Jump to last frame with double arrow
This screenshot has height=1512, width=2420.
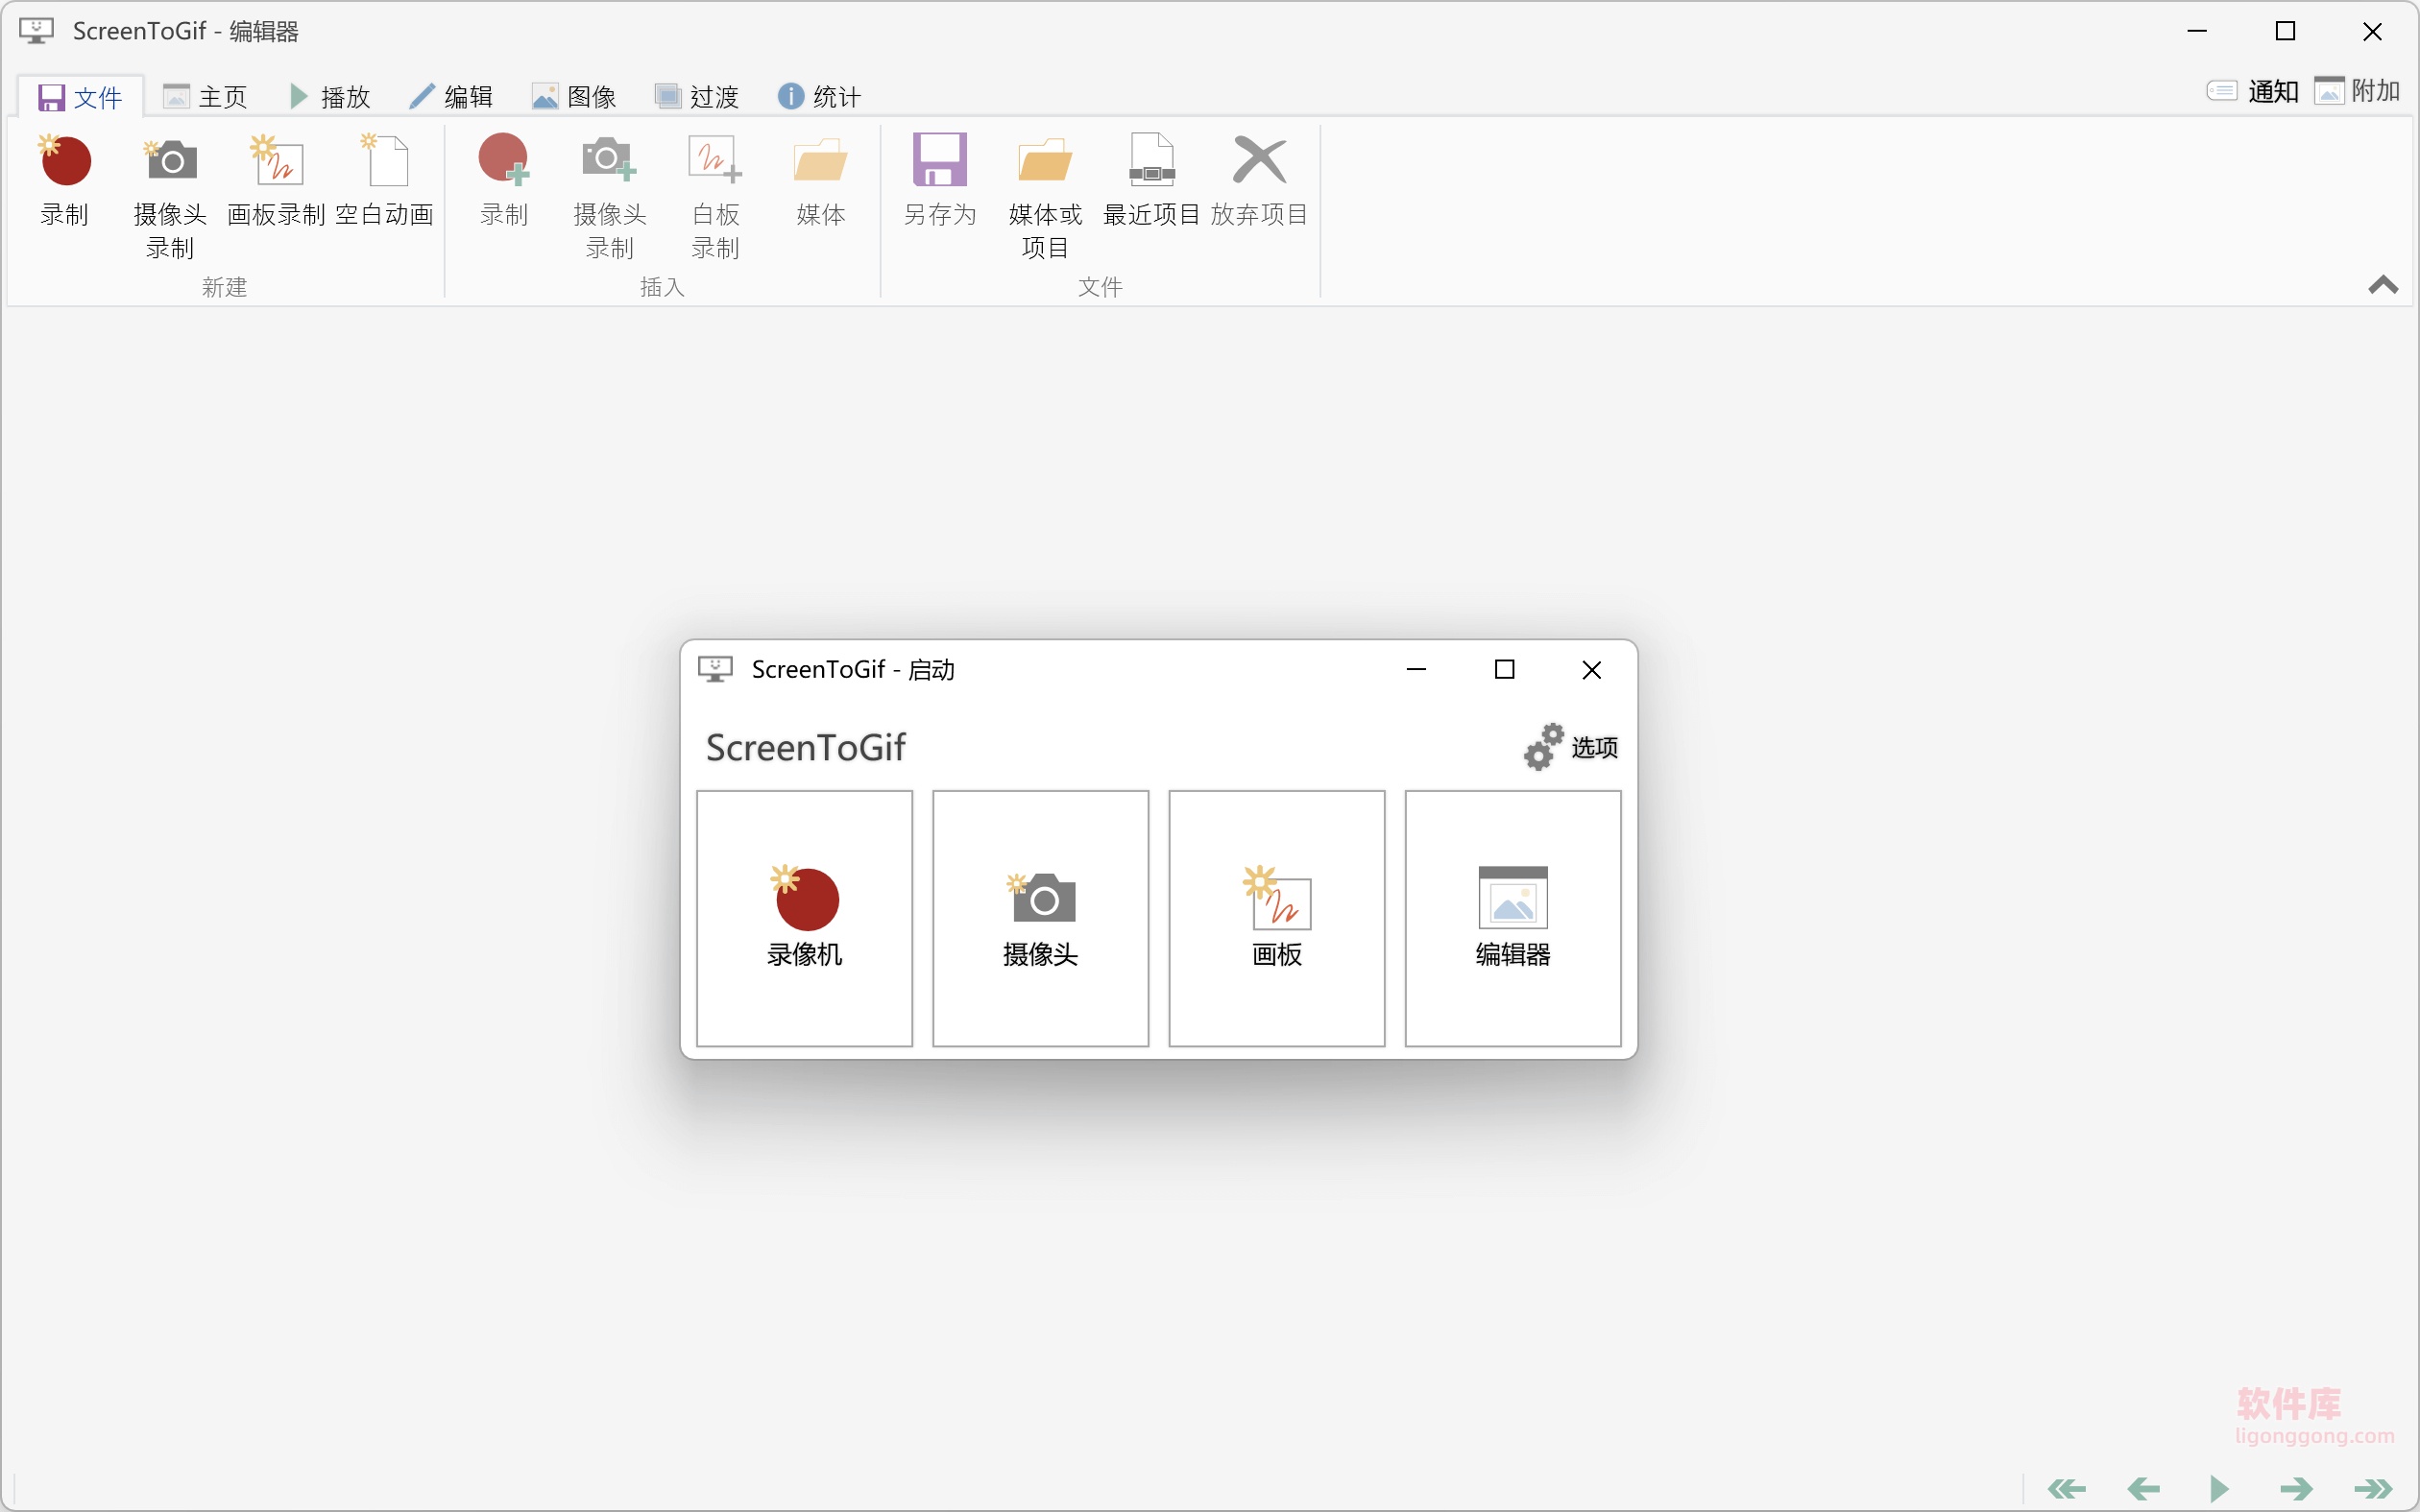pyautogui.click(x=2374, y=1488)
